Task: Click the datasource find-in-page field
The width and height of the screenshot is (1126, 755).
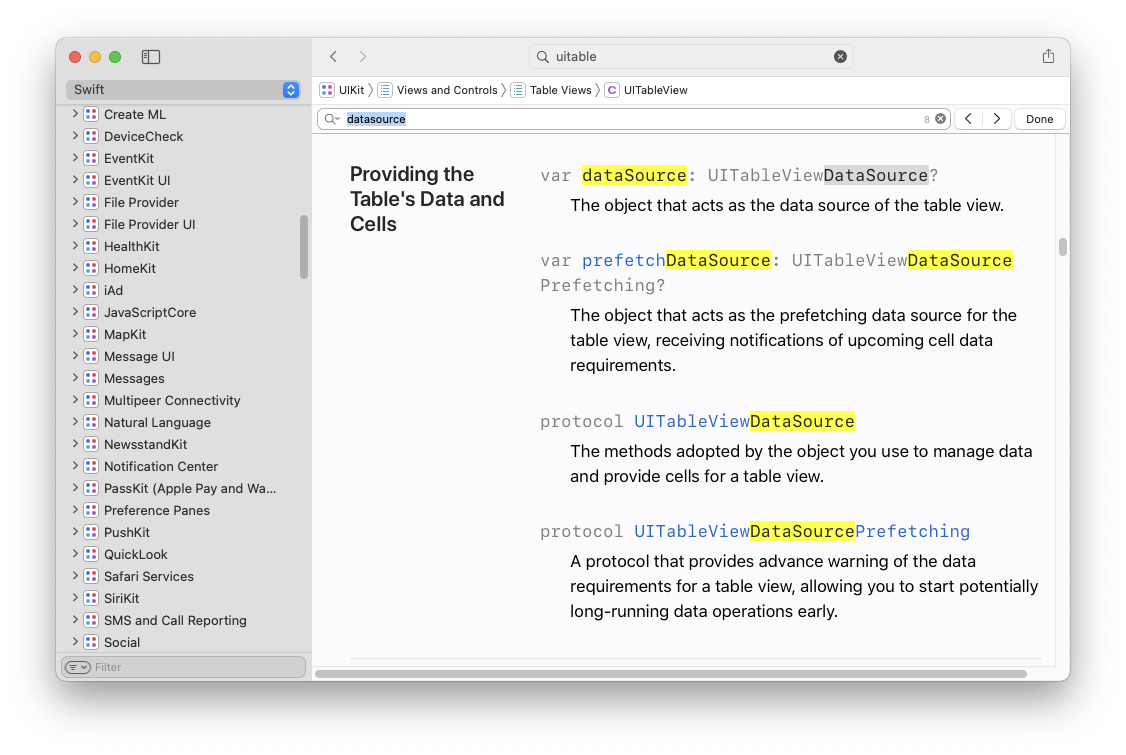Action: click(x=633, y=119)
